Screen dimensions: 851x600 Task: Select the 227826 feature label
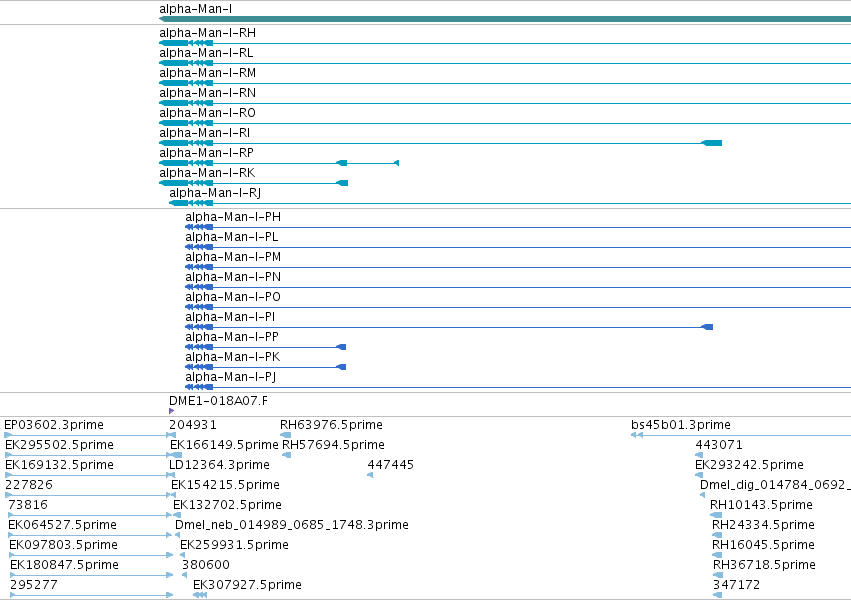pos(29,486)
